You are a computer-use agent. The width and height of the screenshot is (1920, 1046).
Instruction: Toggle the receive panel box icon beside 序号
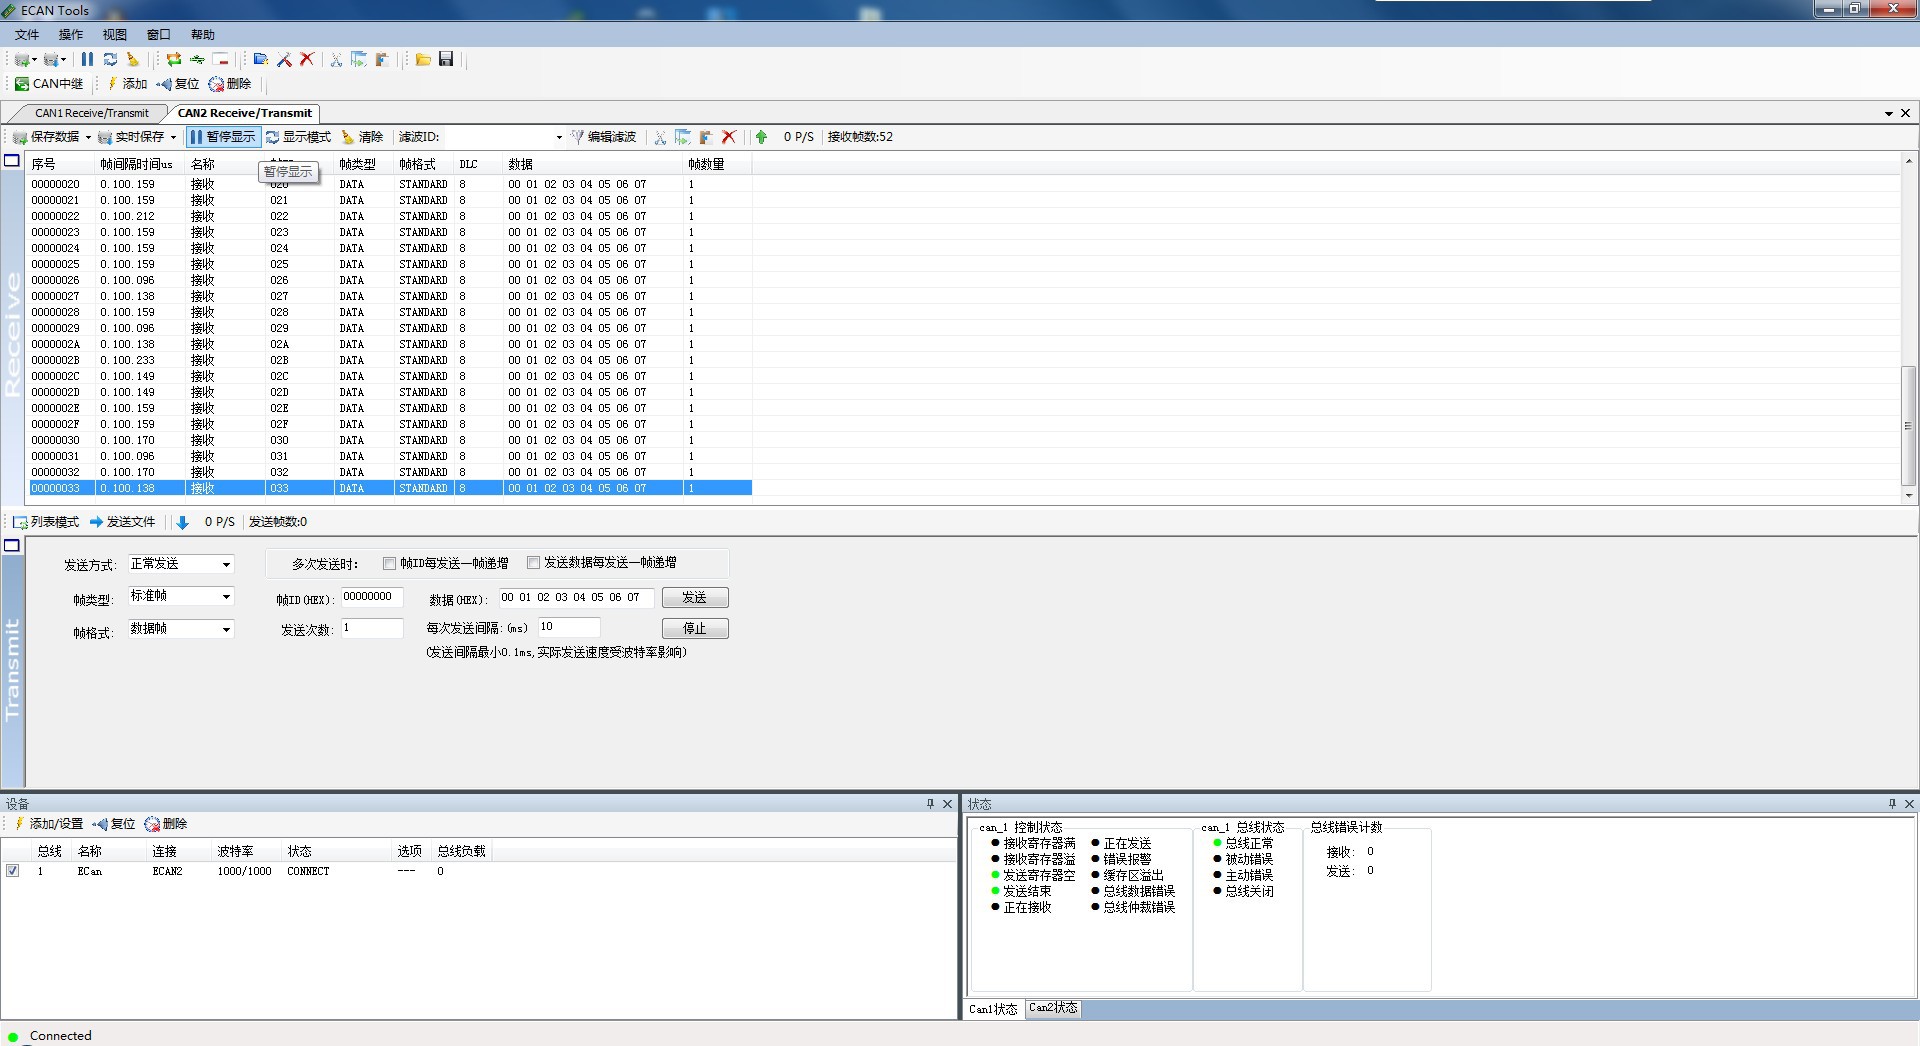pyautogui.click(x=12, y=161)
